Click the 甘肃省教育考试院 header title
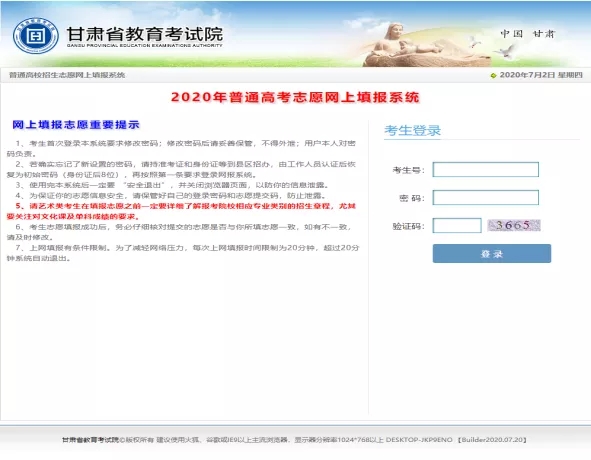 [145, 34]
